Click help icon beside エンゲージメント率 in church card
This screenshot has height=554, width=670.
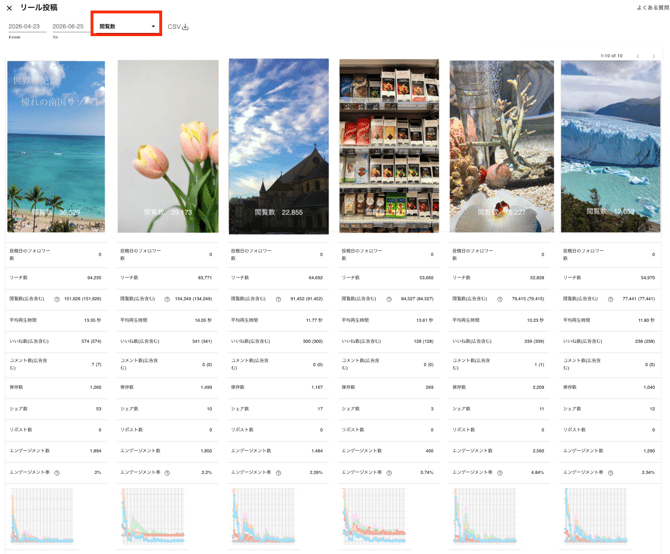pyautogui.click(x=278, y=473)
